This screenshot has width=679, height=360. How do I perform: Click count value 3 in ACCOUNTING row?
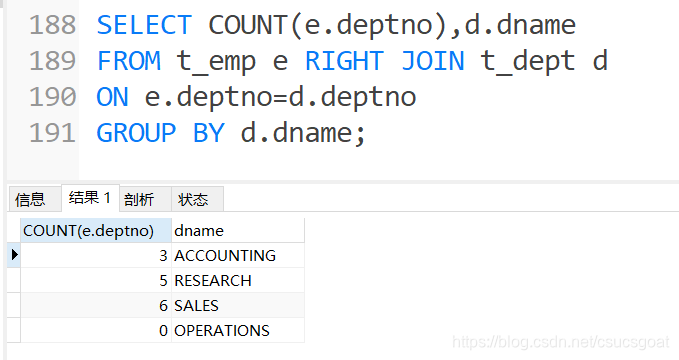[x=96, y=256]
